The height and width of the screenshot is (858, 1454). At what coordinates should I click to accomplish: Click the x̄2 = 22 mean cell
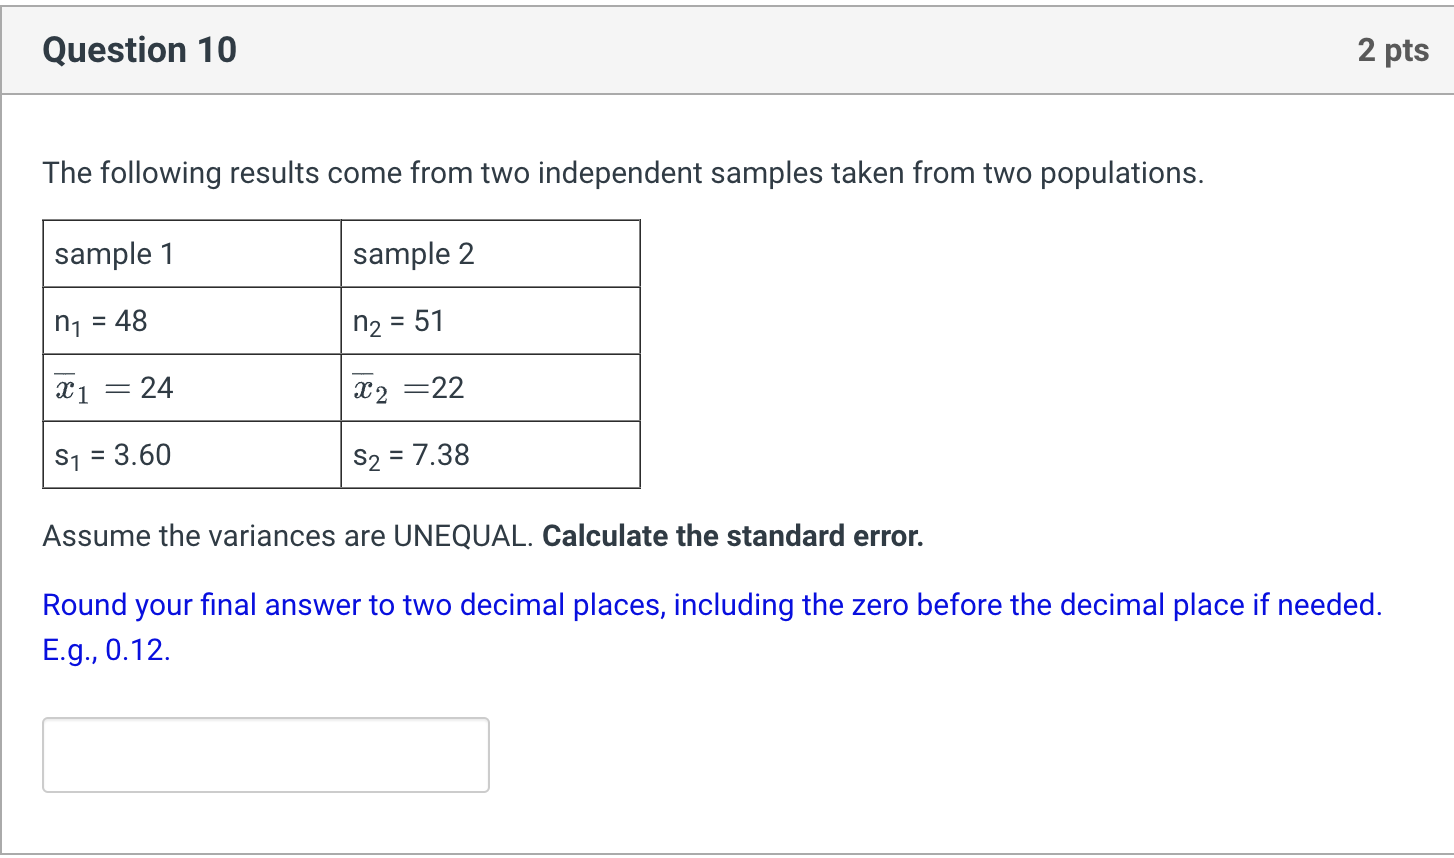coord(490,388)
